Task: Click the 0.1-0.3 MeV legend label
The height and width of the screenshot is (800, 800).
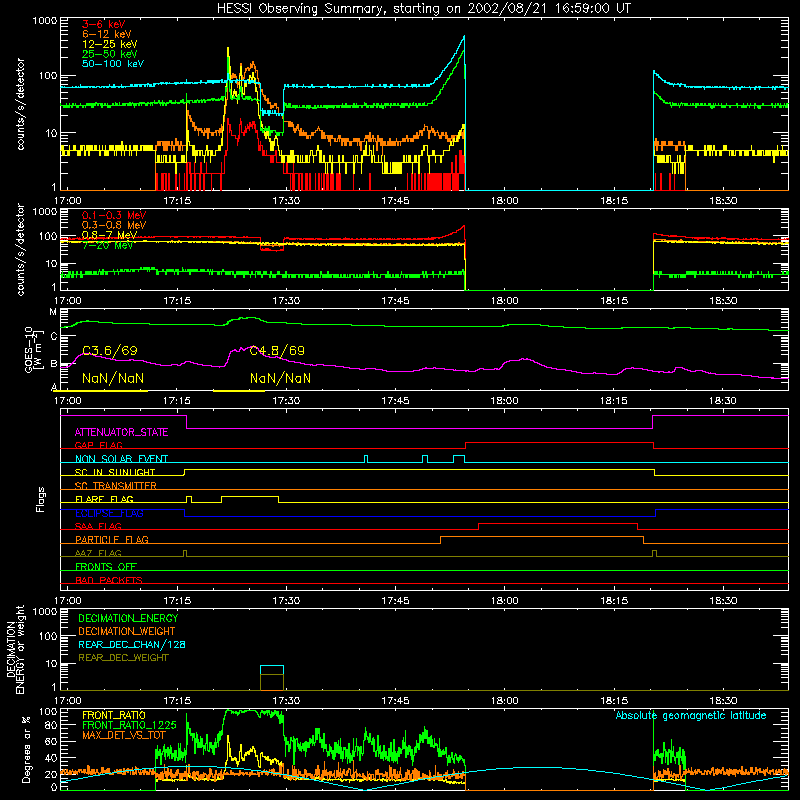Action: (114, 215)
